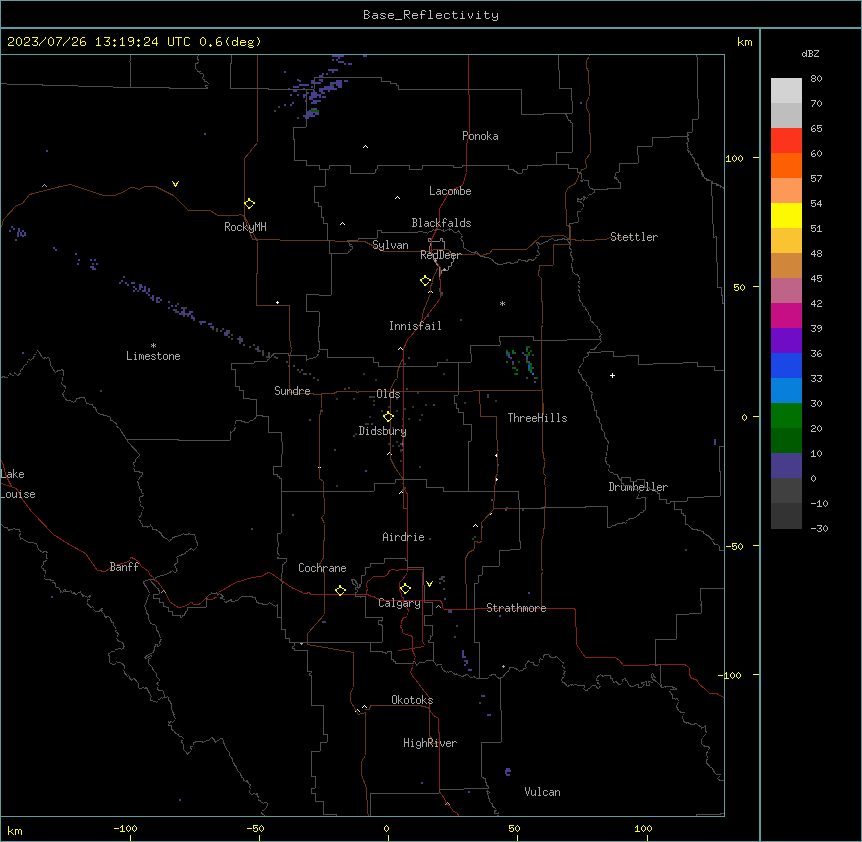Click the yellow V marker east of Calgary

[x=429, y=584]
